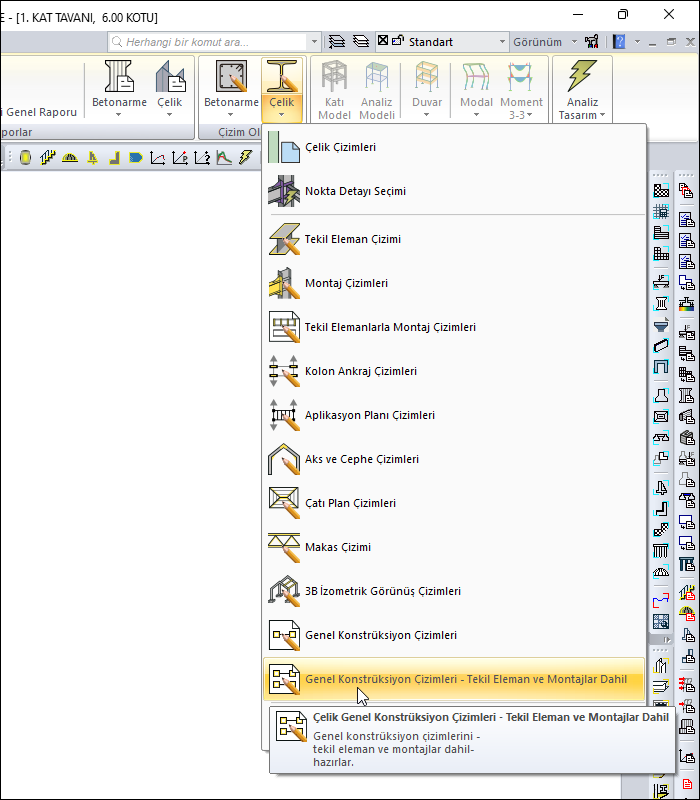Expand the Duvar dropdown
Viewport: 700px width, 800px height.
point(427,90)
